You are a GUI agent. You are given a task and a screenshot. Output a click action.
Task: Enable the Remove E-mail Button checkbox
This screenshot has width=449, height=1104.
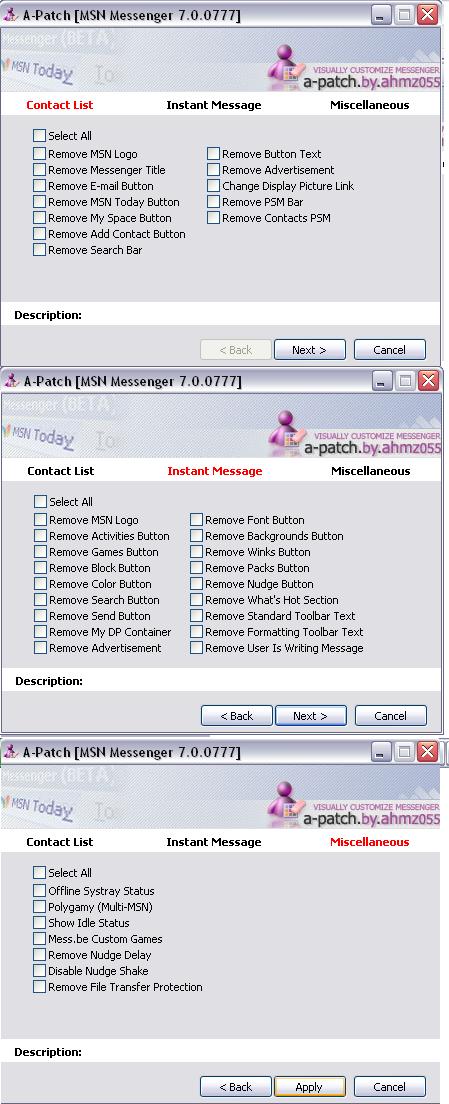click(x=39, y=186)
